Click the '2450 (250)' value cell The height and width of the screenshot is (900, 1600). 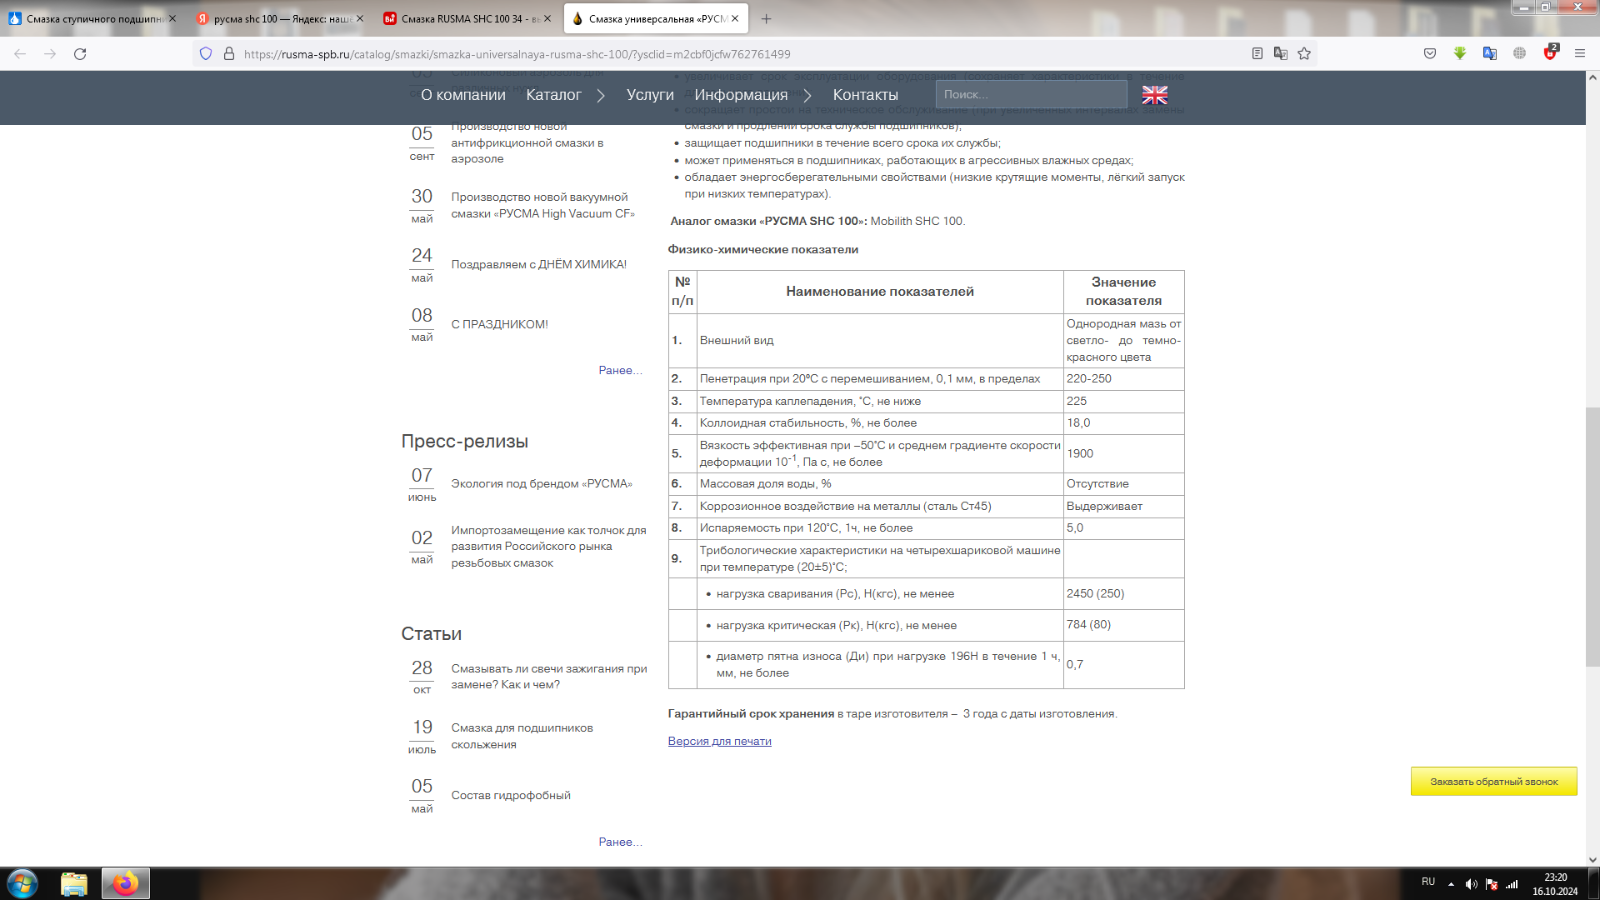(1123, 594)
